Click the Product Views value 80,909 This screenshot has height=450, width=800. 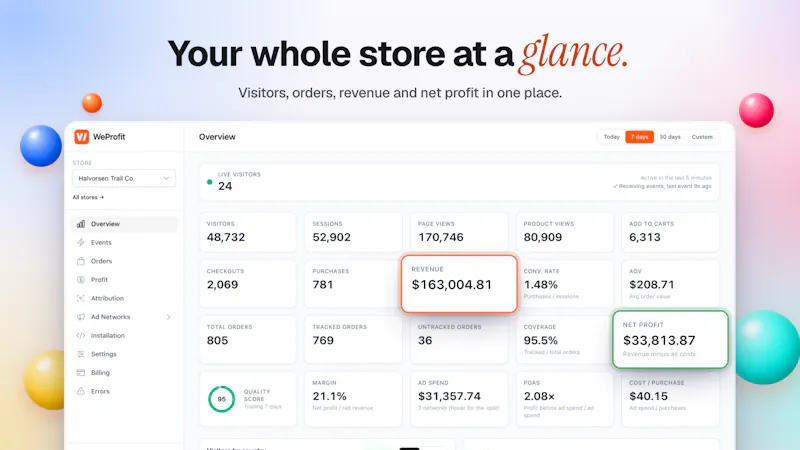[x=543, y=237]
